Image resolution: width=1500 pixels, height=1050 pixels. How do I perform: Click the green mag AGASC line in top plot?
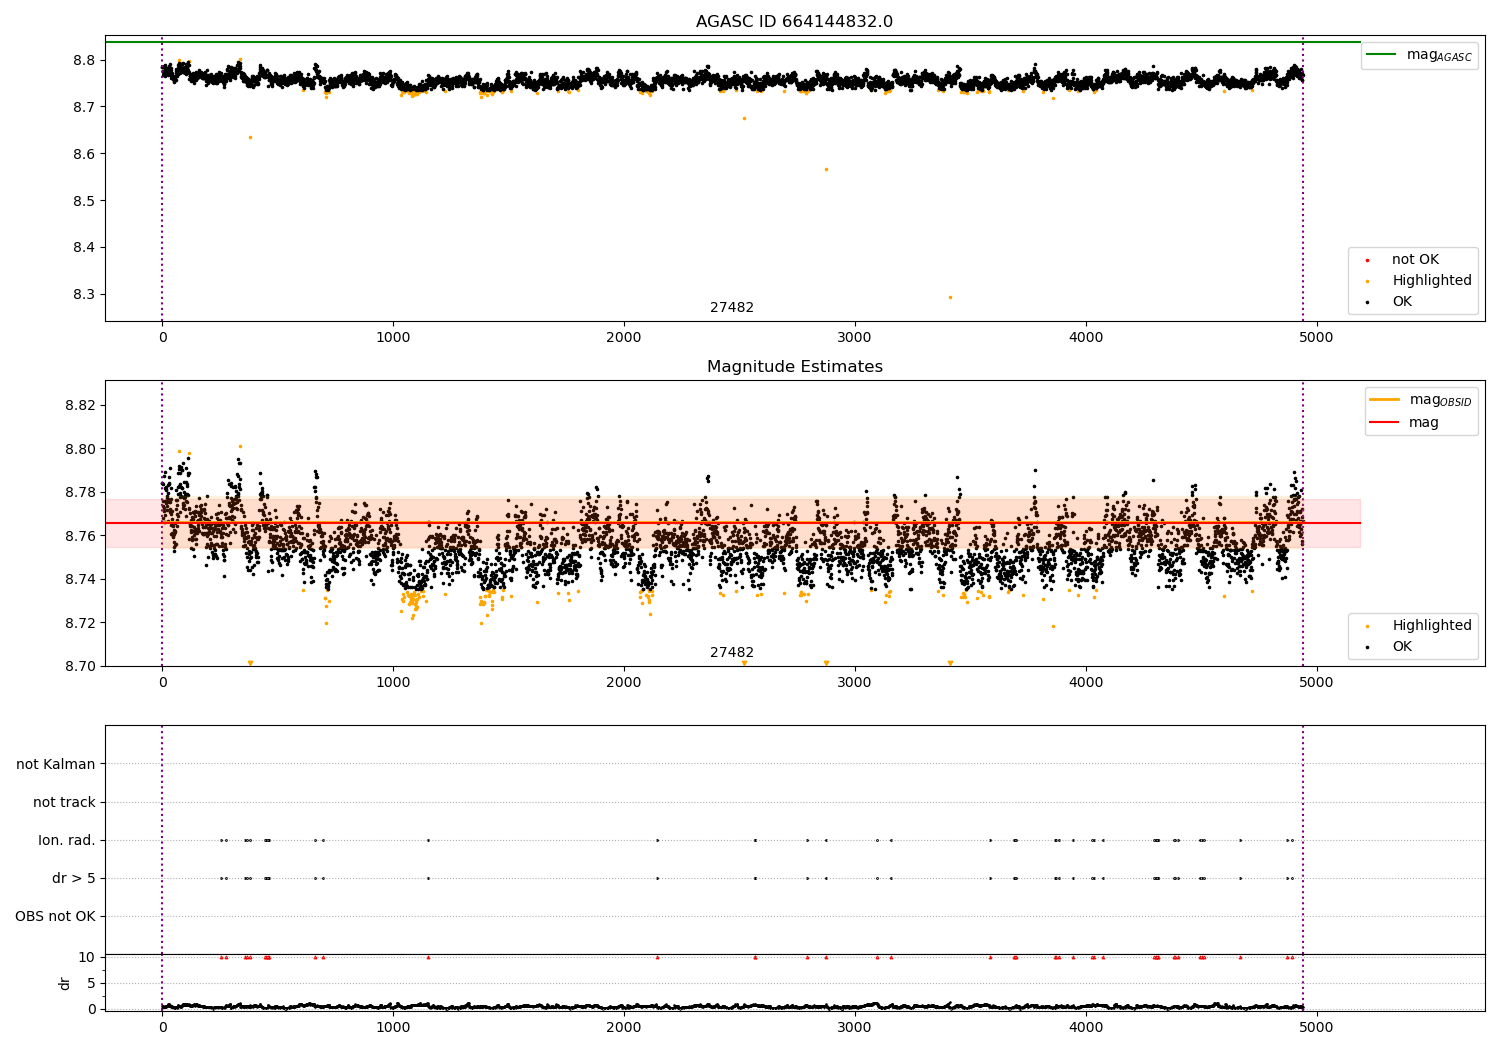tap(733, 42)
